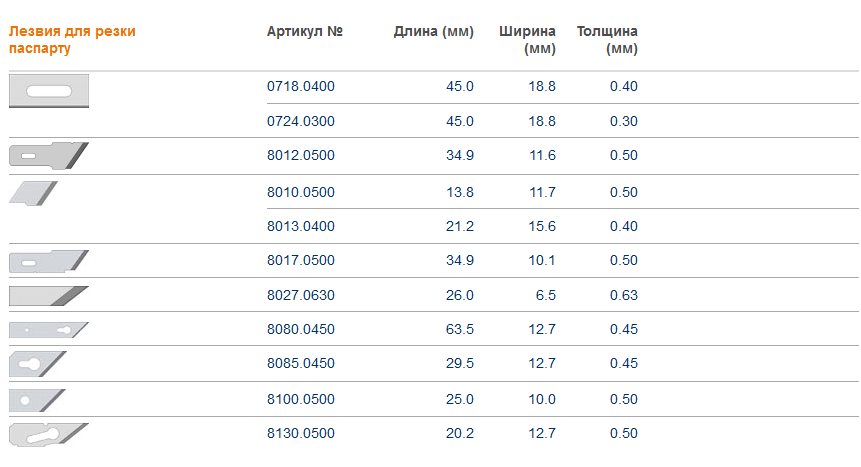Click the small trapezoid blade icon for 8010.0500
Viewport: 861px width, 467px height.
point(33,193)
